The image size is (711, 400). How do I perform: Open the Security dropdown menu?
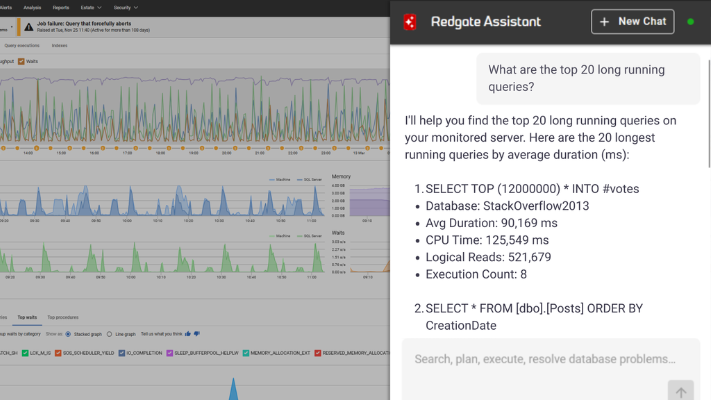[x=126, y=6]
